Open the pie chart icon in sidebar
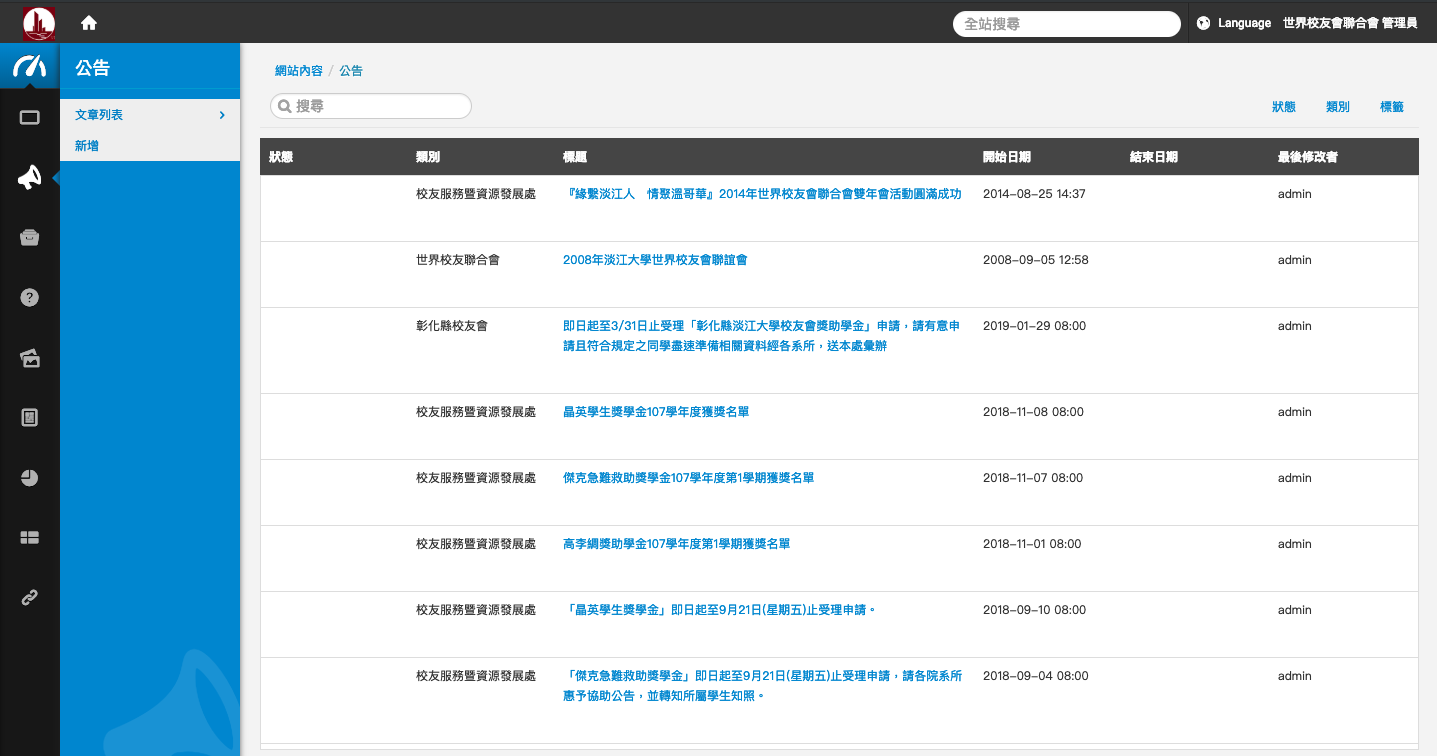The height and width of the screenshot is (756, 1437). (29, 477)
